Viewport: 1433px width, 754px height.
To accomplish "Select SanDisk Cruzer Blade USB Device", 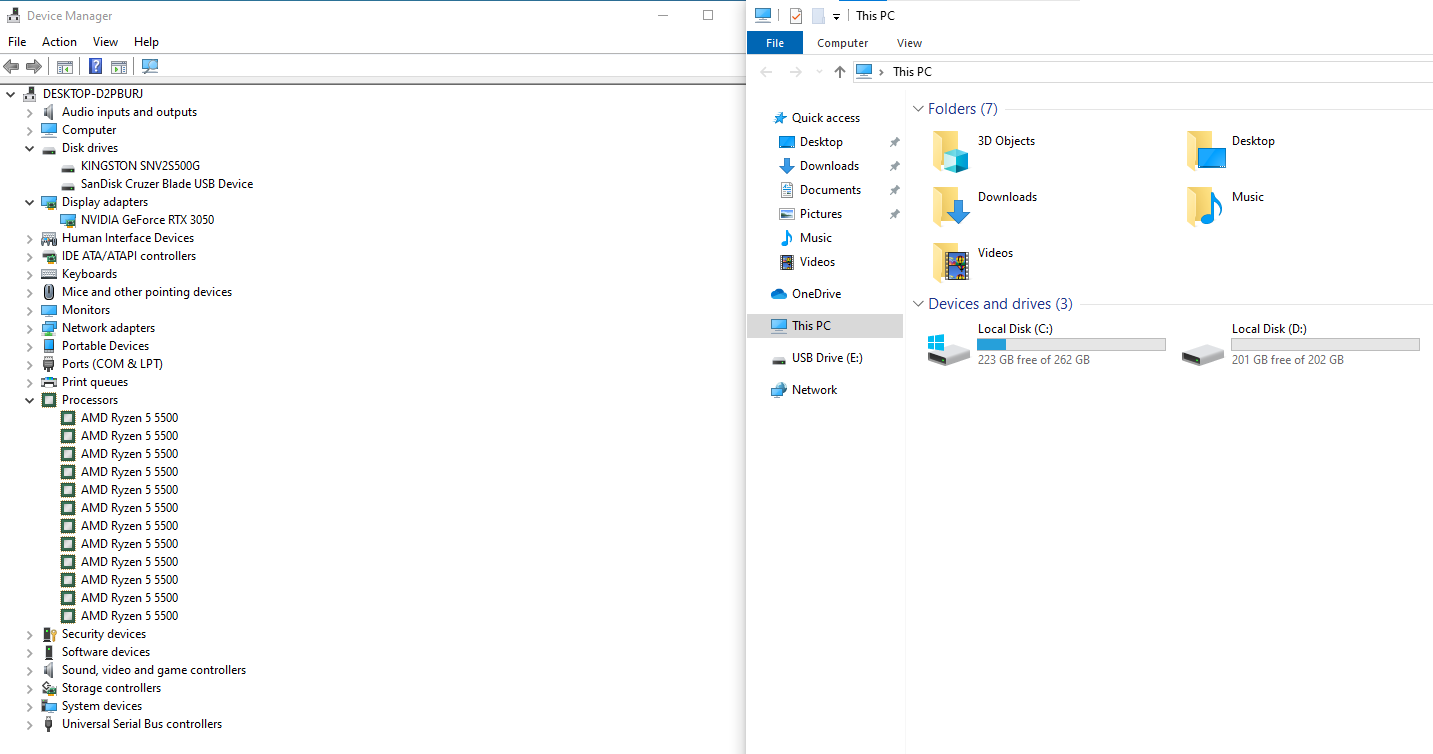I will point(166,184).
